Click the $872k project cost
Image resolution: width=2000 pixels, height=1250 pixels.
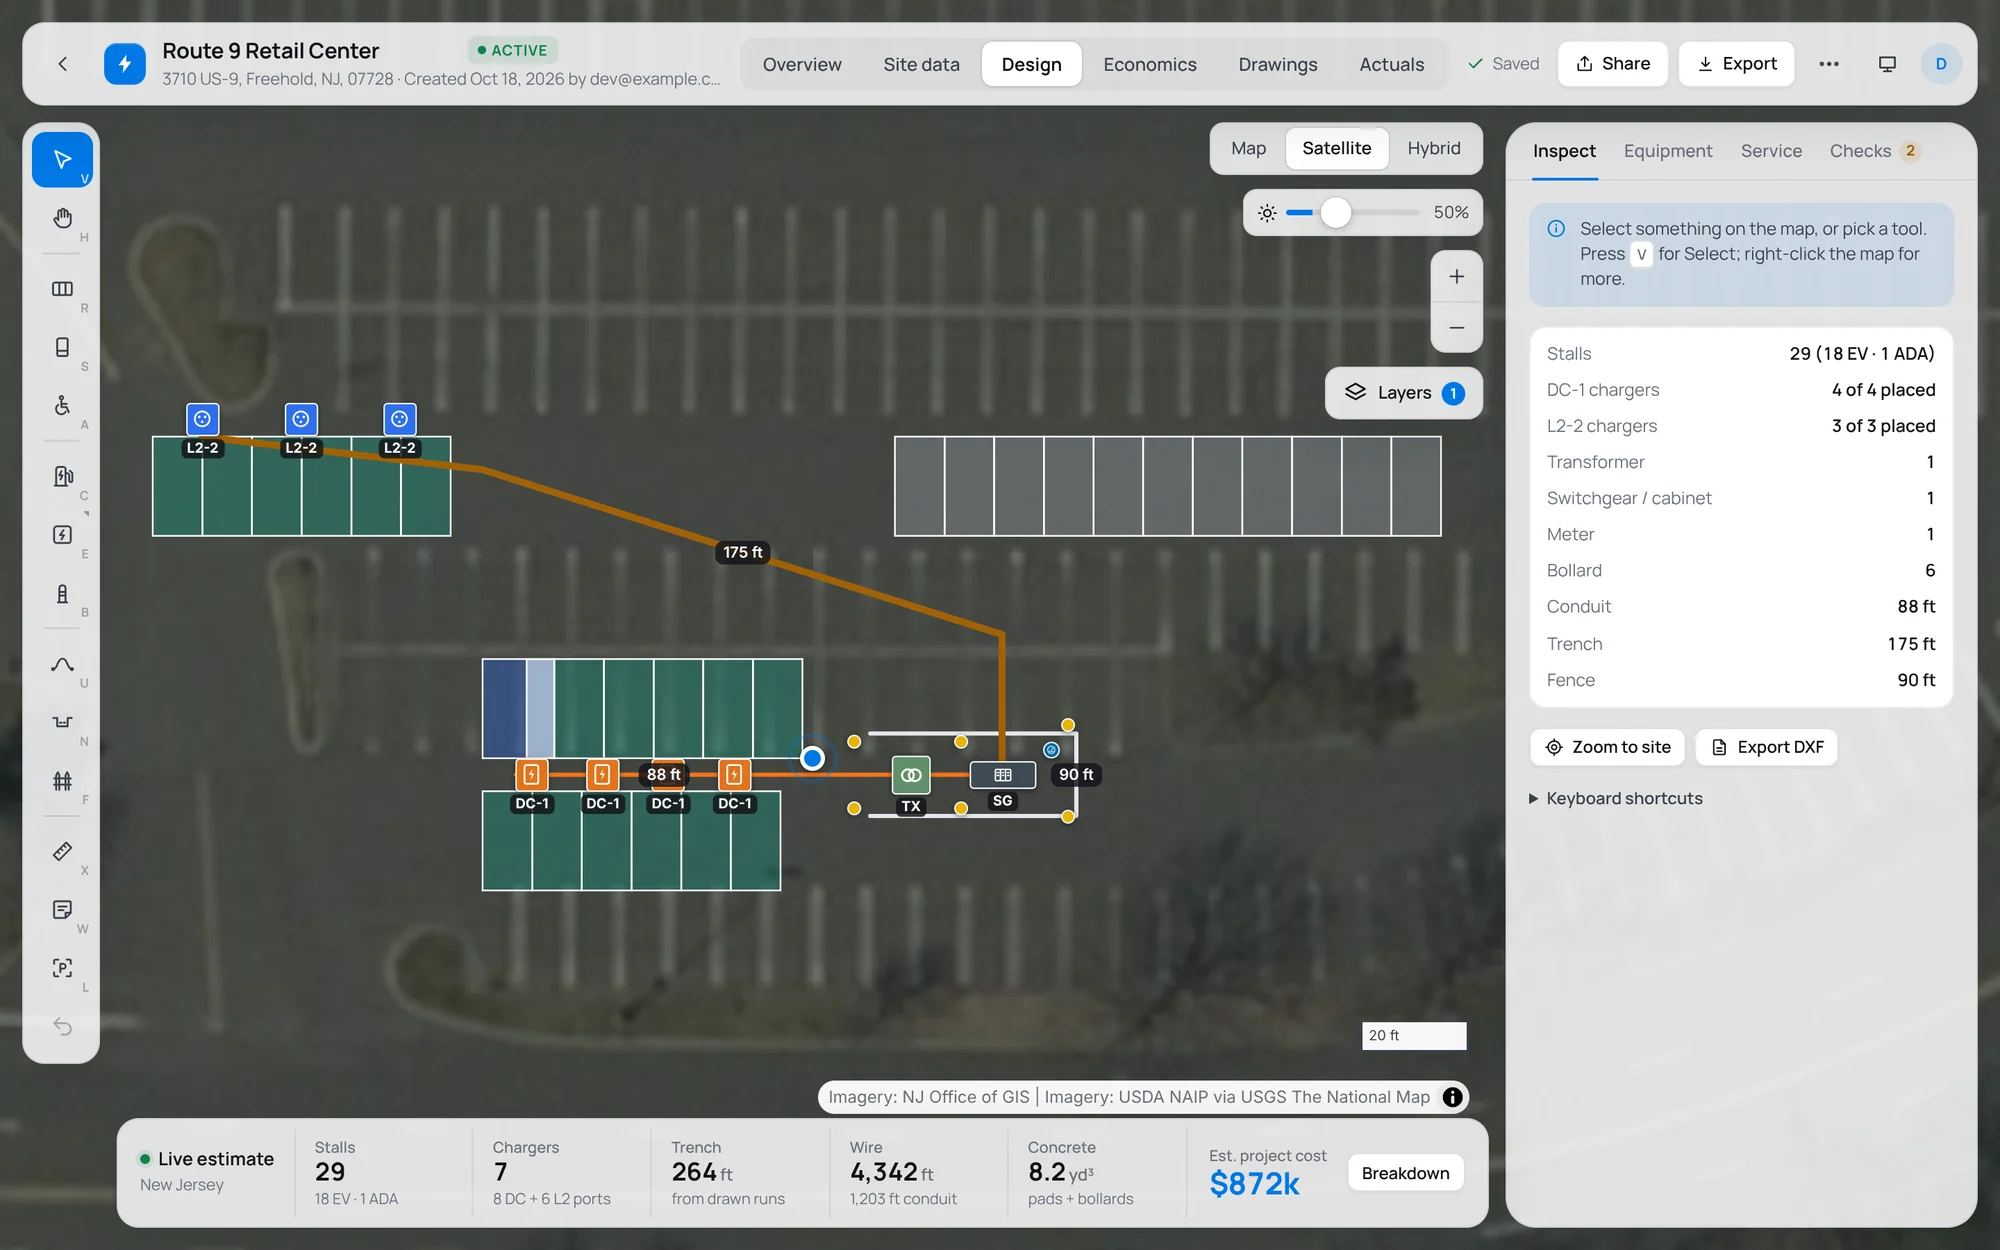pos(1254,1184)
